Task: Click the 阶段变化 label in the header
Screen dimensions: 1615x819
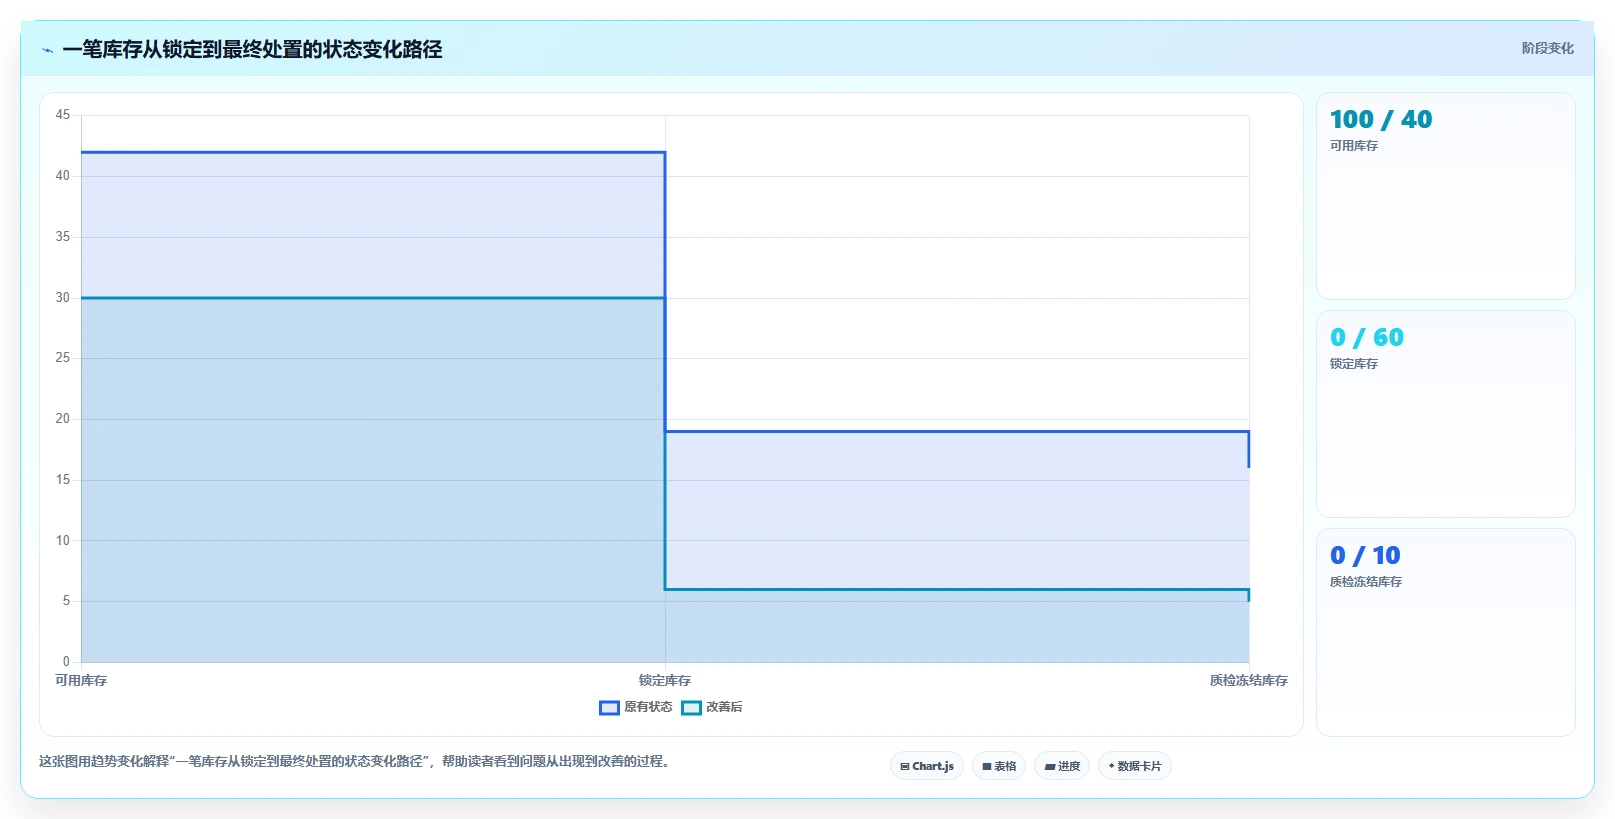Action: [x=1547, y=48]
